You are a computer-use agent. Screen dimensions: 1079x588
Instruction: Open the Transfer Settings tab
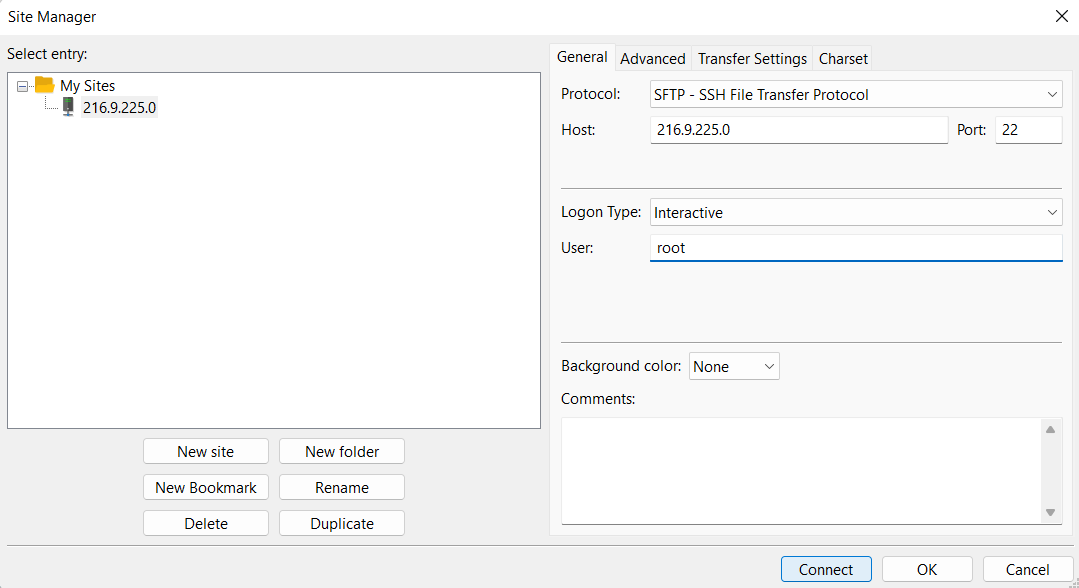tap(752, 59)
